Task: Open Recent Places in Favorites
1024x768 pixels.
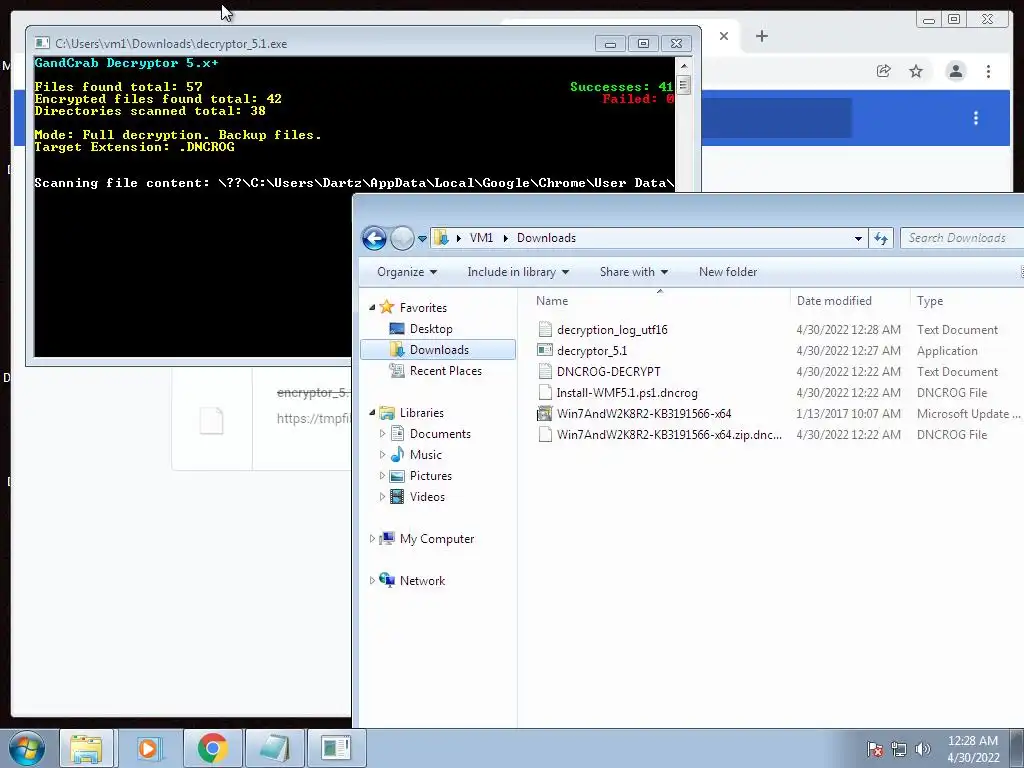Action: point(445,371)
